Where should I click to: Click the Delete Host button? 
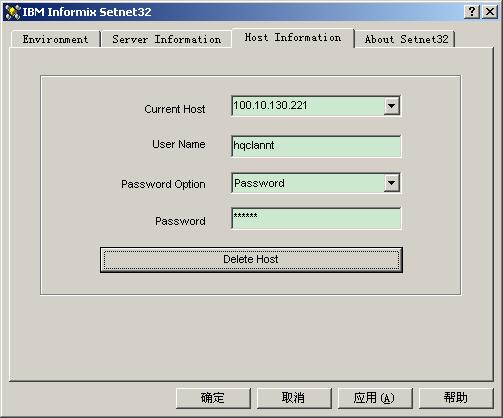point(251,260)
